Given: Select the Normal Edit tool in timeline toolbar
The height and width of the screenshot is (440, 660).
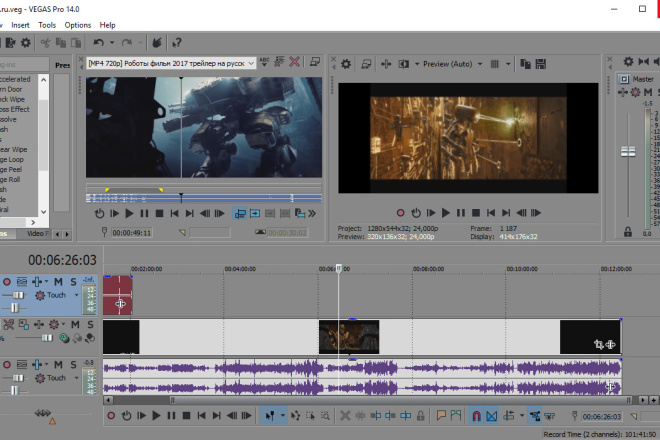Looking at the screenshot, I should coord(270,416).
